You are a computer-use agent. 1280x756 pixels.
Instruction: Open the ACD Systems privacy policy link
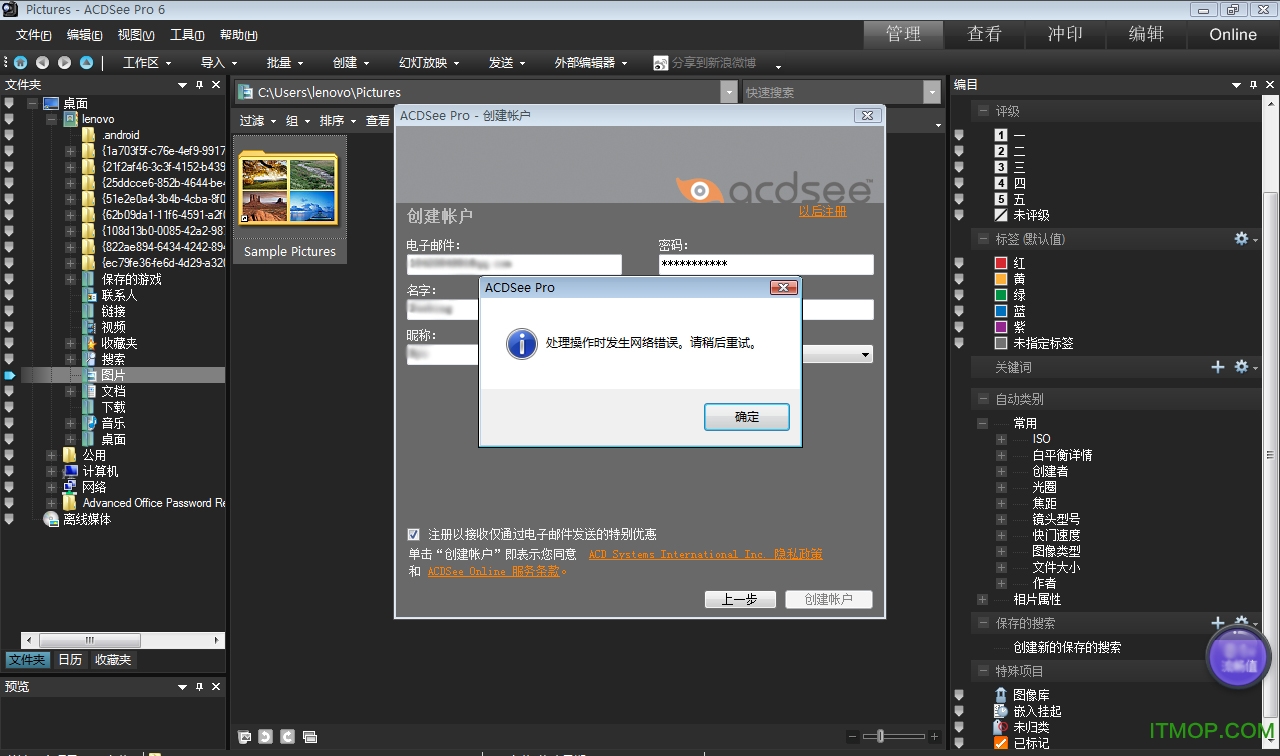[705, 554]
